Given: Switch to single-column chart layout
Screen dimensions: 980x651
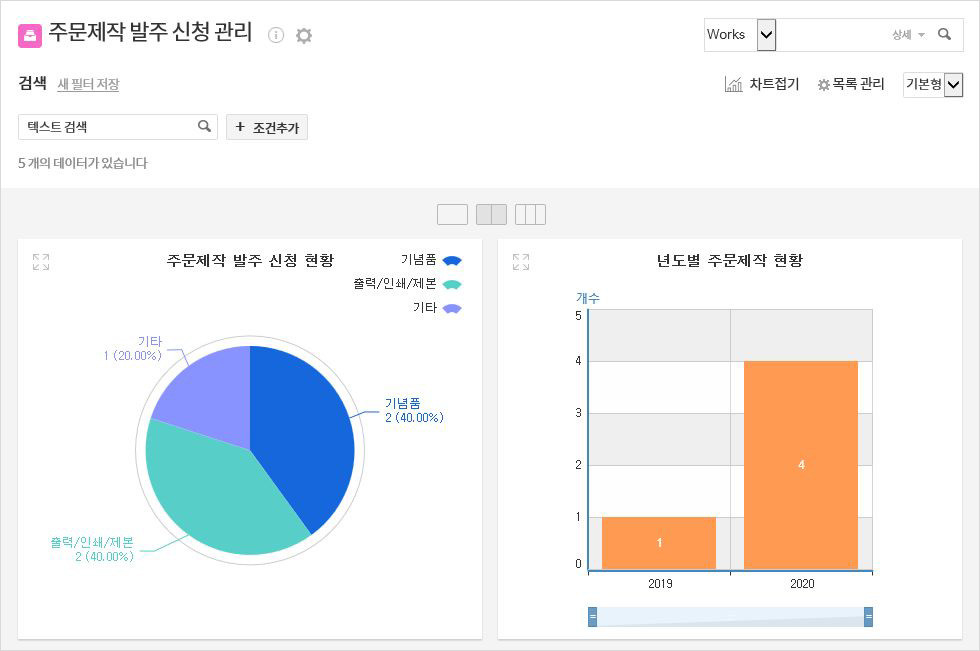Looking at the screenshot, I should coord(452,214).
